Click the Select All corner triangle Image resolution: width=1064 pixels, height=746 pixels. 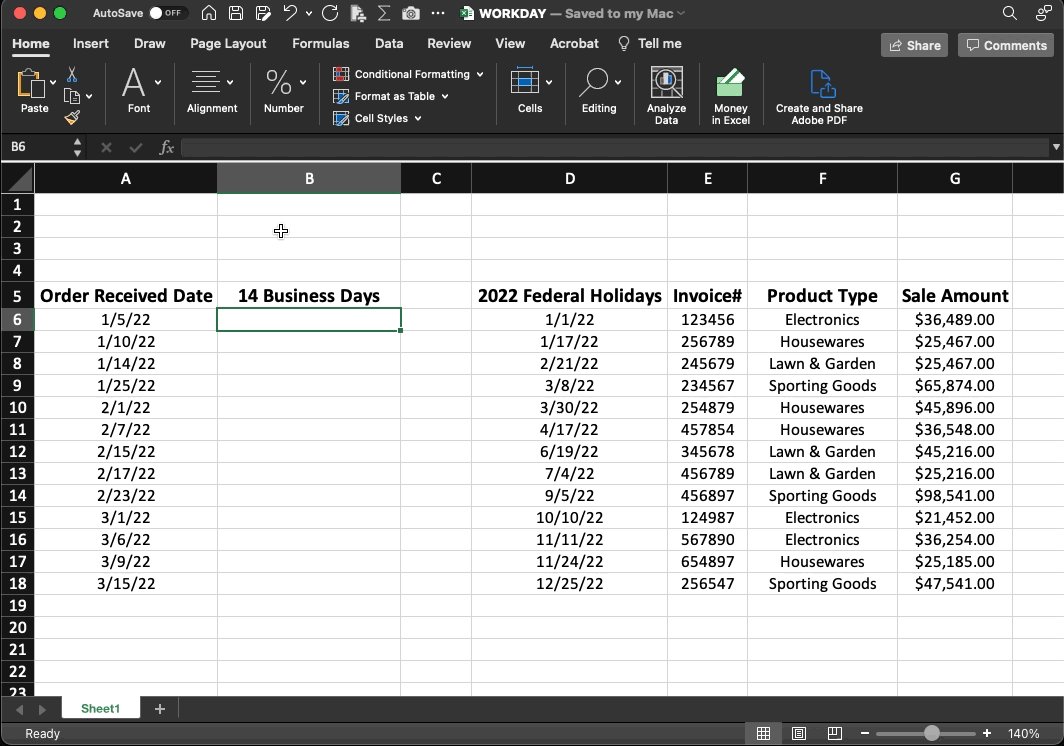18,179
